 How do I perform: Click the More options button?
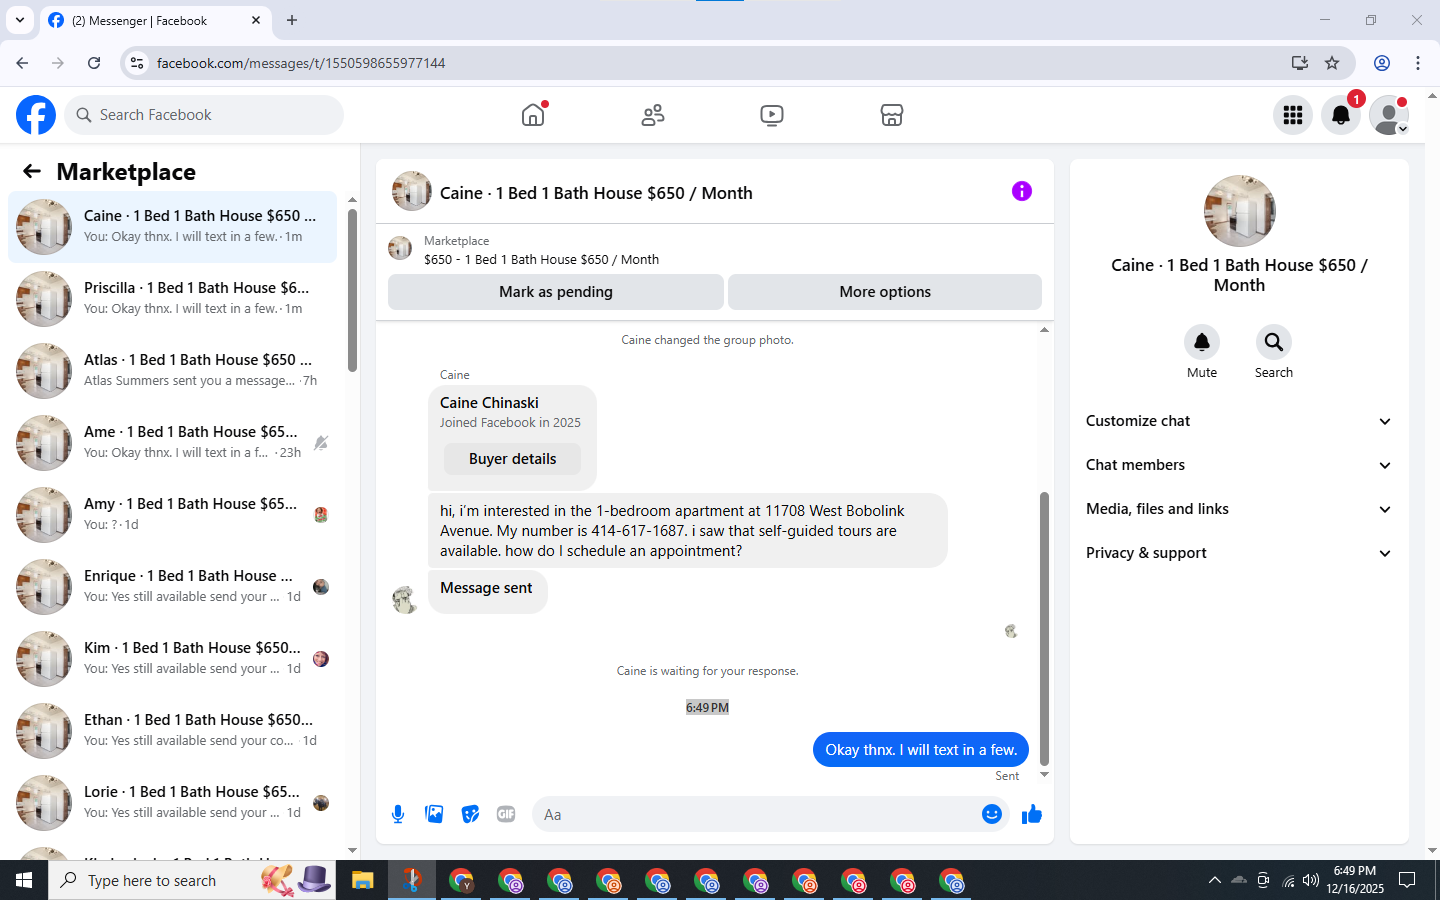(x=885, y=292)
